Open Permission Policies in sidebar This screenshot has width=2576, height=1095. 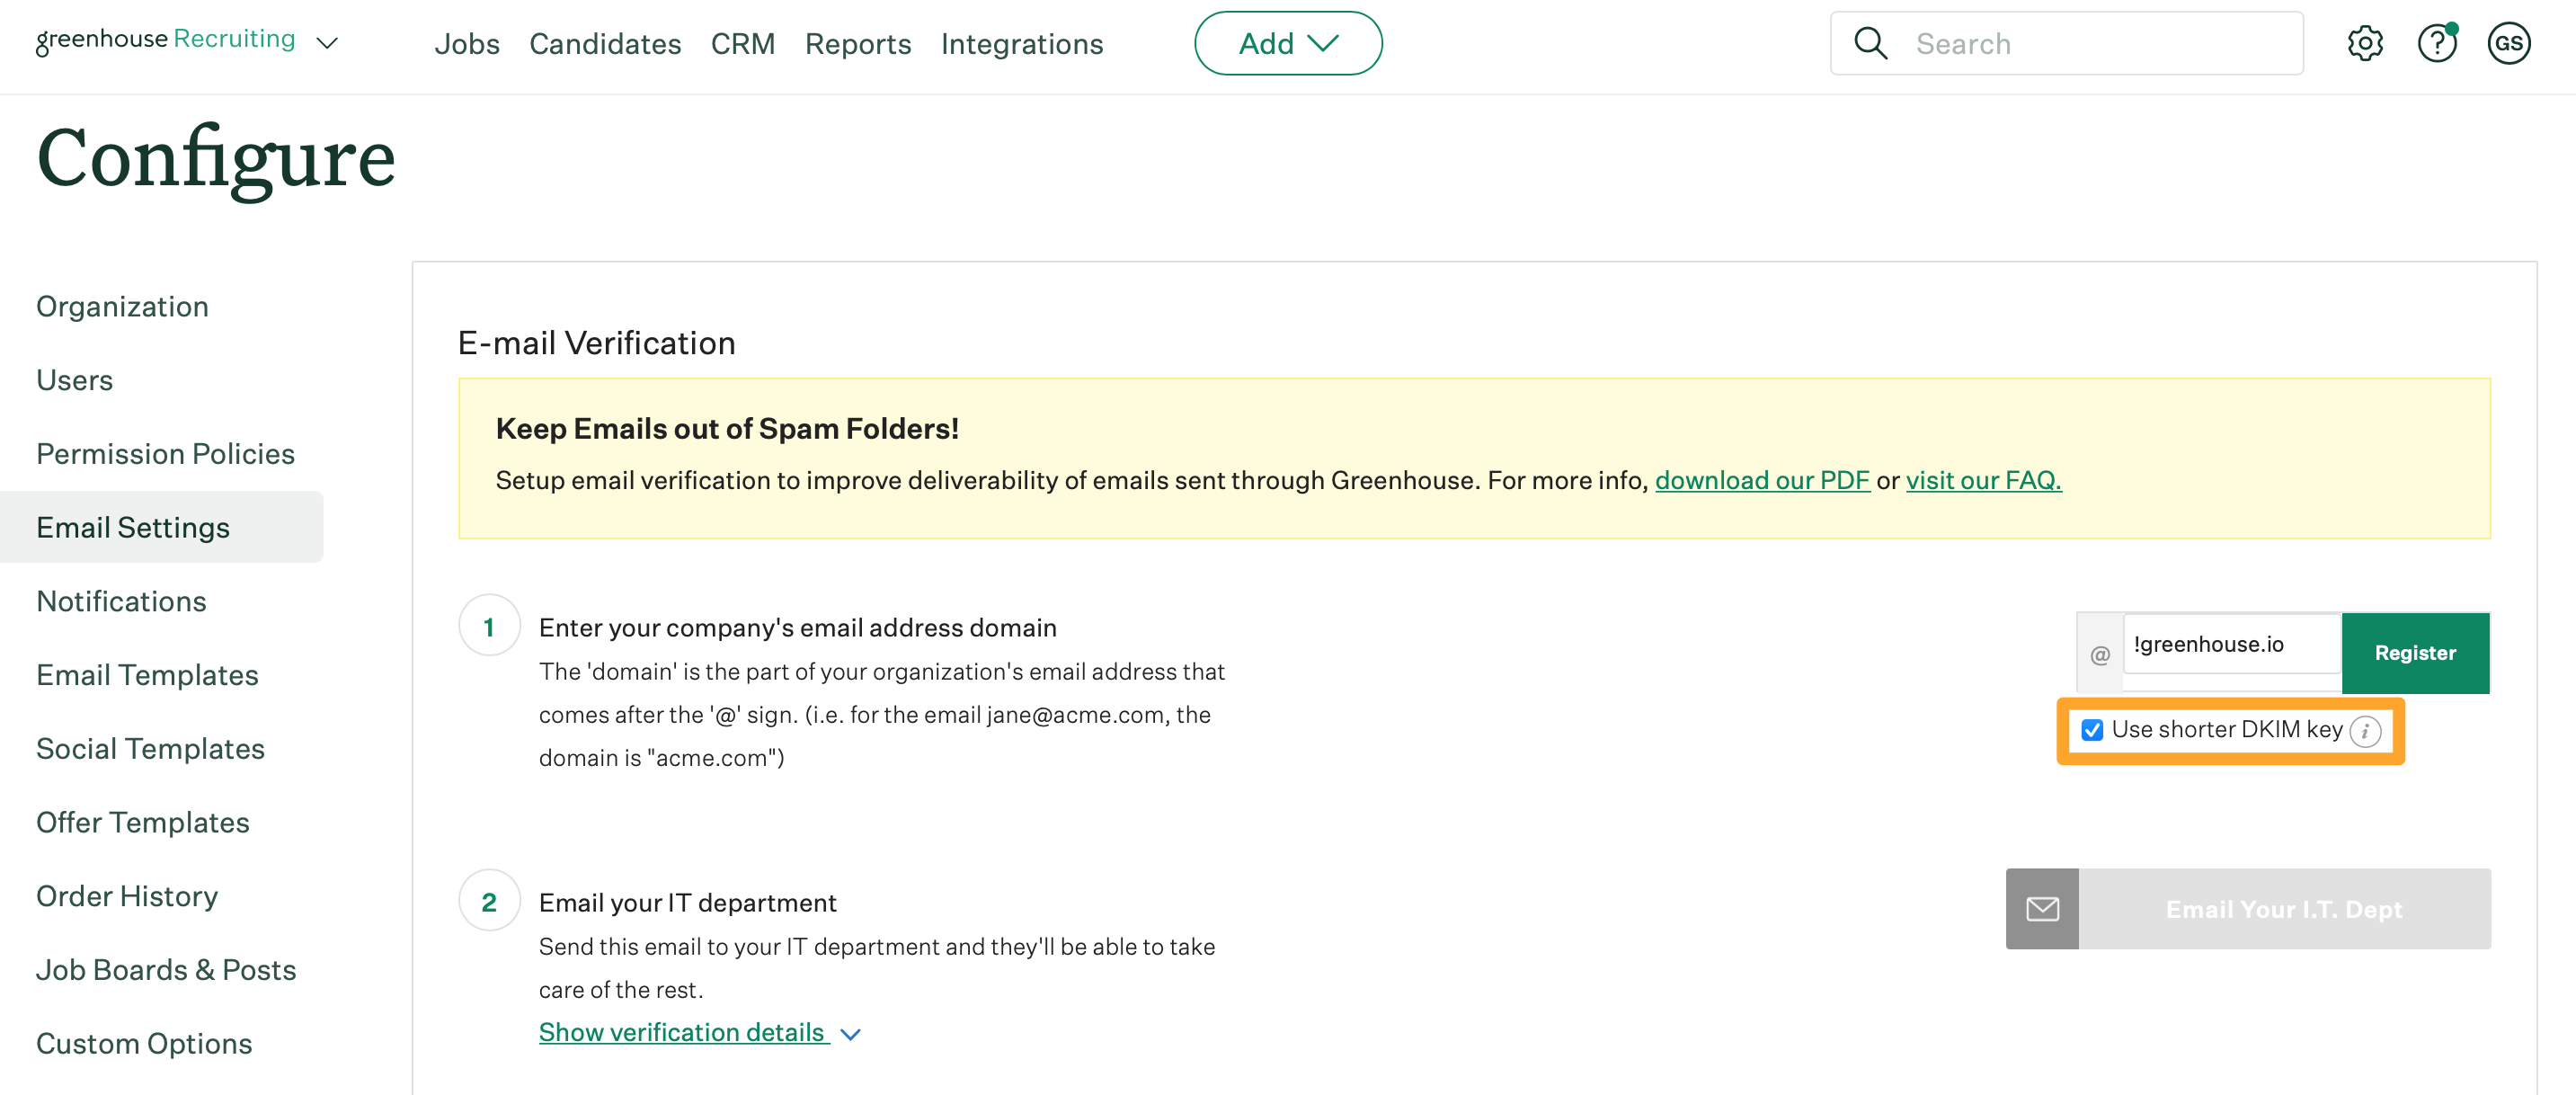[165, 454]
